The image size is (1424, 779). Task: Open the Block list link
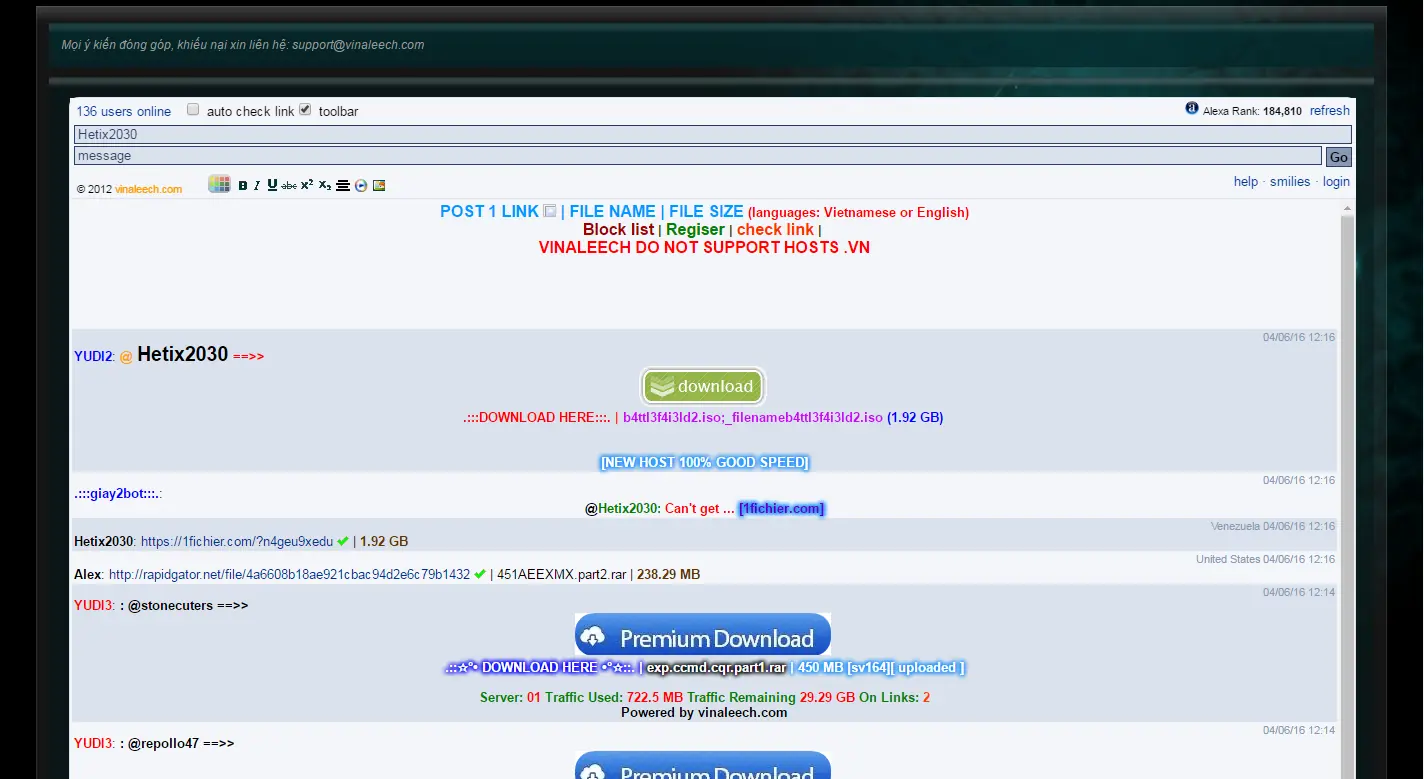[619, 229]
